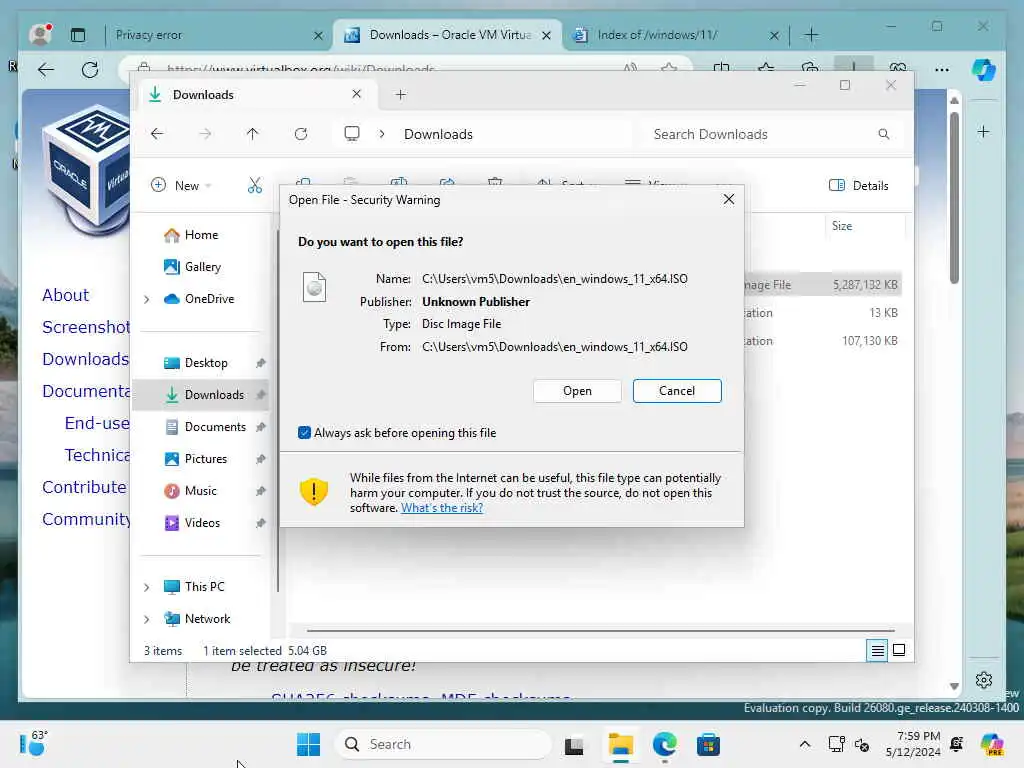1024x768 pixels.
Task: Click the New button in File Explorer
Action: coord(181,185)
